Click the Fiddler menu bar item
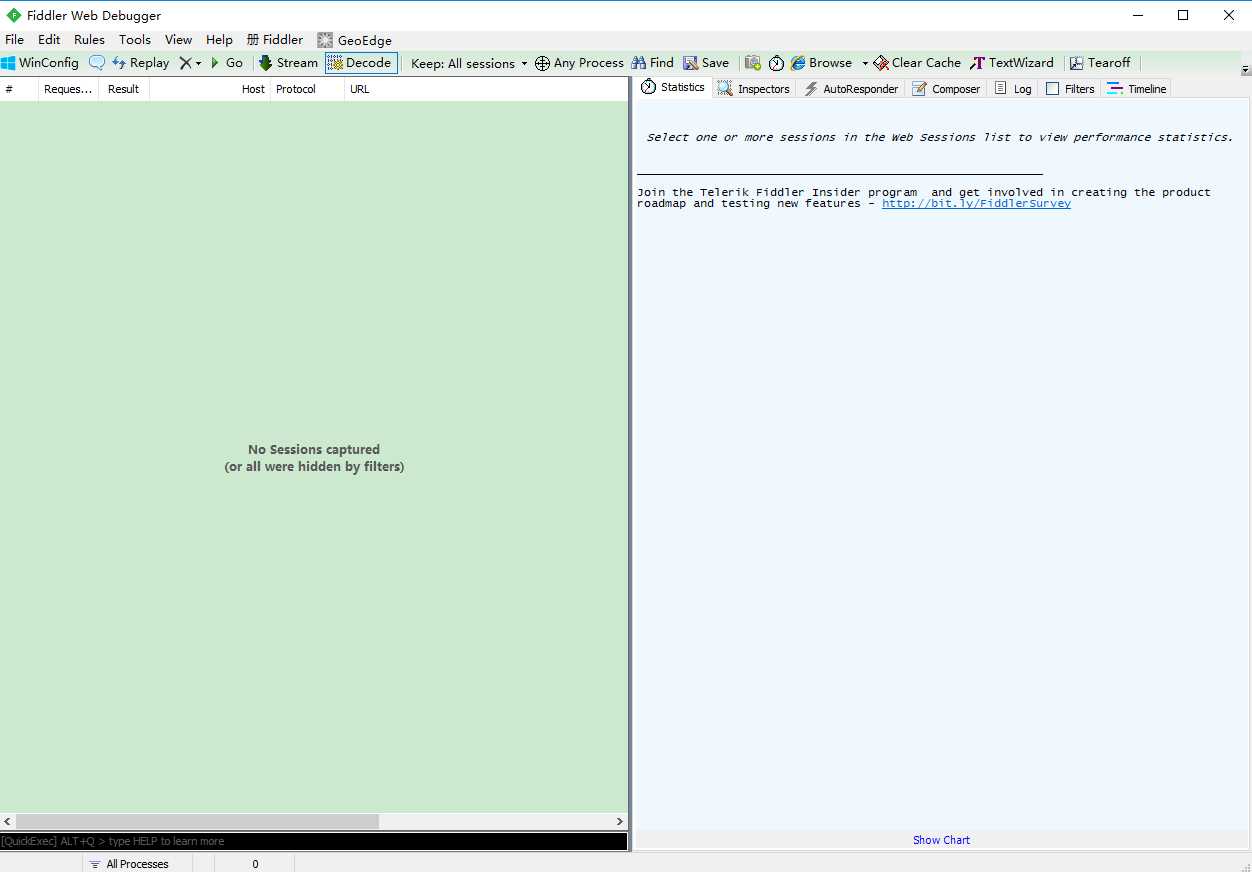Image resolution: width=1252 pixels, height=872 pixels. click(275, 40)
